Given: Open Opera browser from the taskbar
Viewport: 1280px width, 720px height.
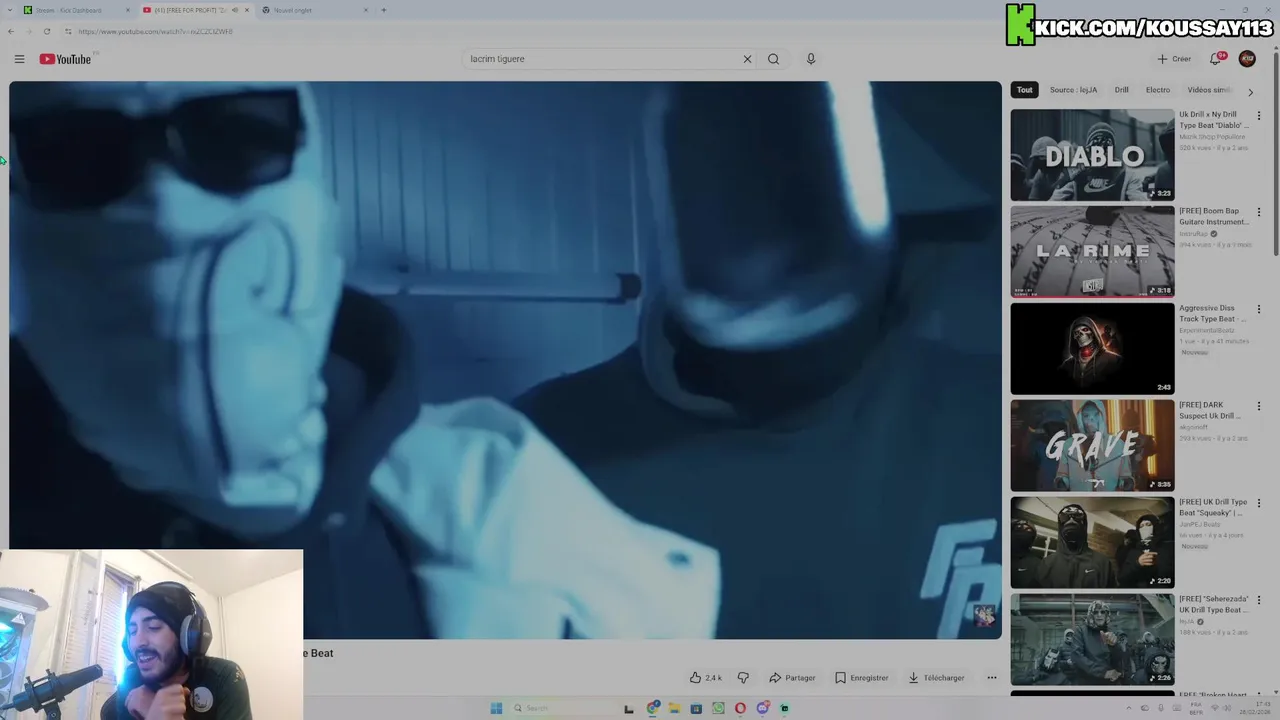Looking at the screenshot, I should [x=740, y=708].
